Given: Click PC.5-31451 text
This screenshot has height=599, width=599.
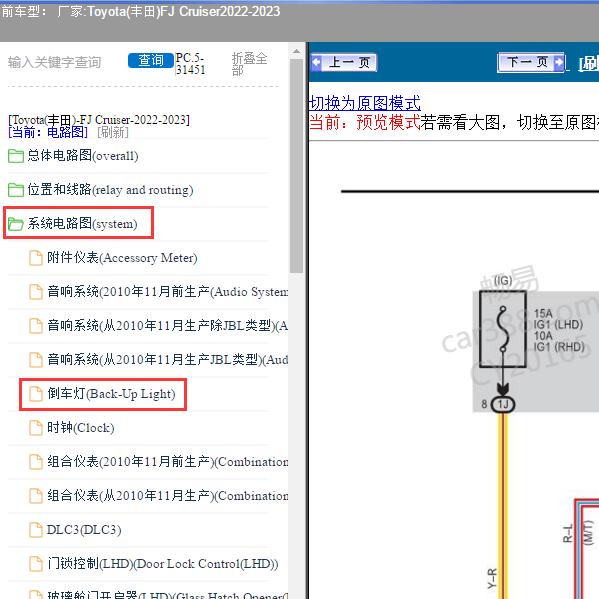Looking at the screenshot, I should [190, 63].
